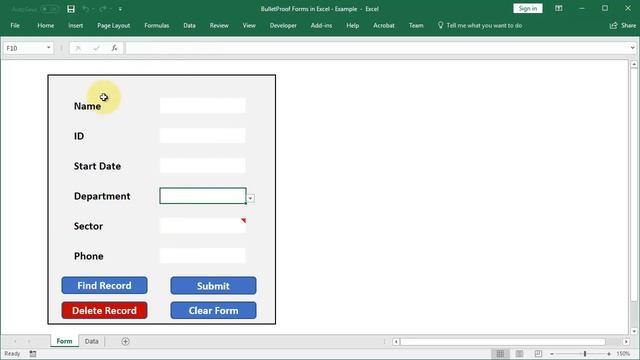Click the vertical scrollbar up arrow
The width and height of the screenshot is (640, 360).
pos(634,64)
